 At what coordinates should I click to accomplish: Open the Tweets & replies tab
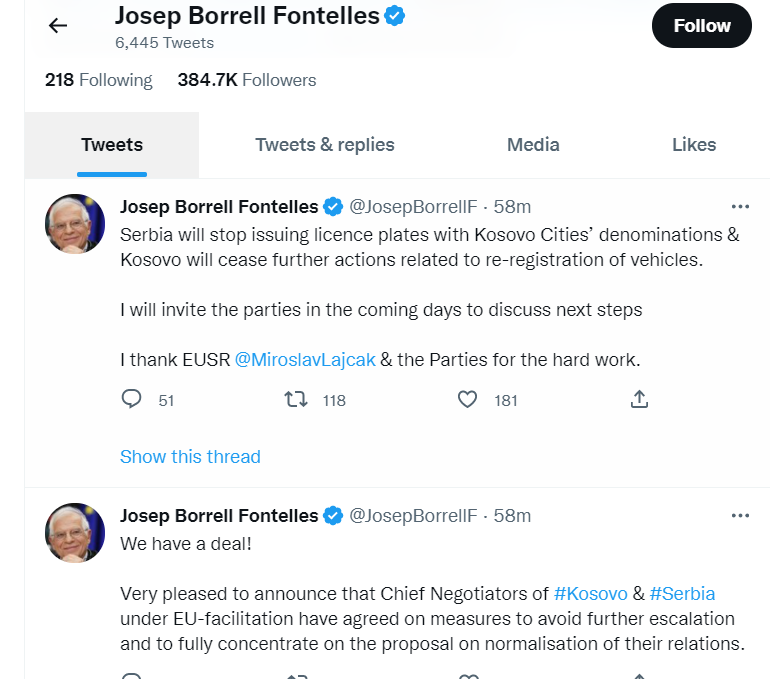tap(325, 145)
